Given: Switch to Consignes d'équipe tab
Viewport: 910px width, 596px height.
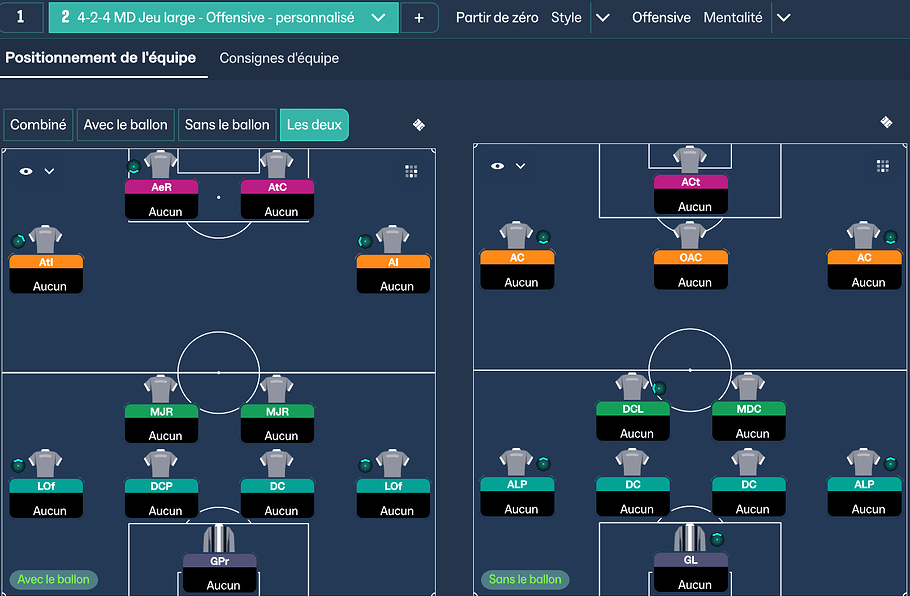Looking at the screenshot, I should click(x=279, y=58).
